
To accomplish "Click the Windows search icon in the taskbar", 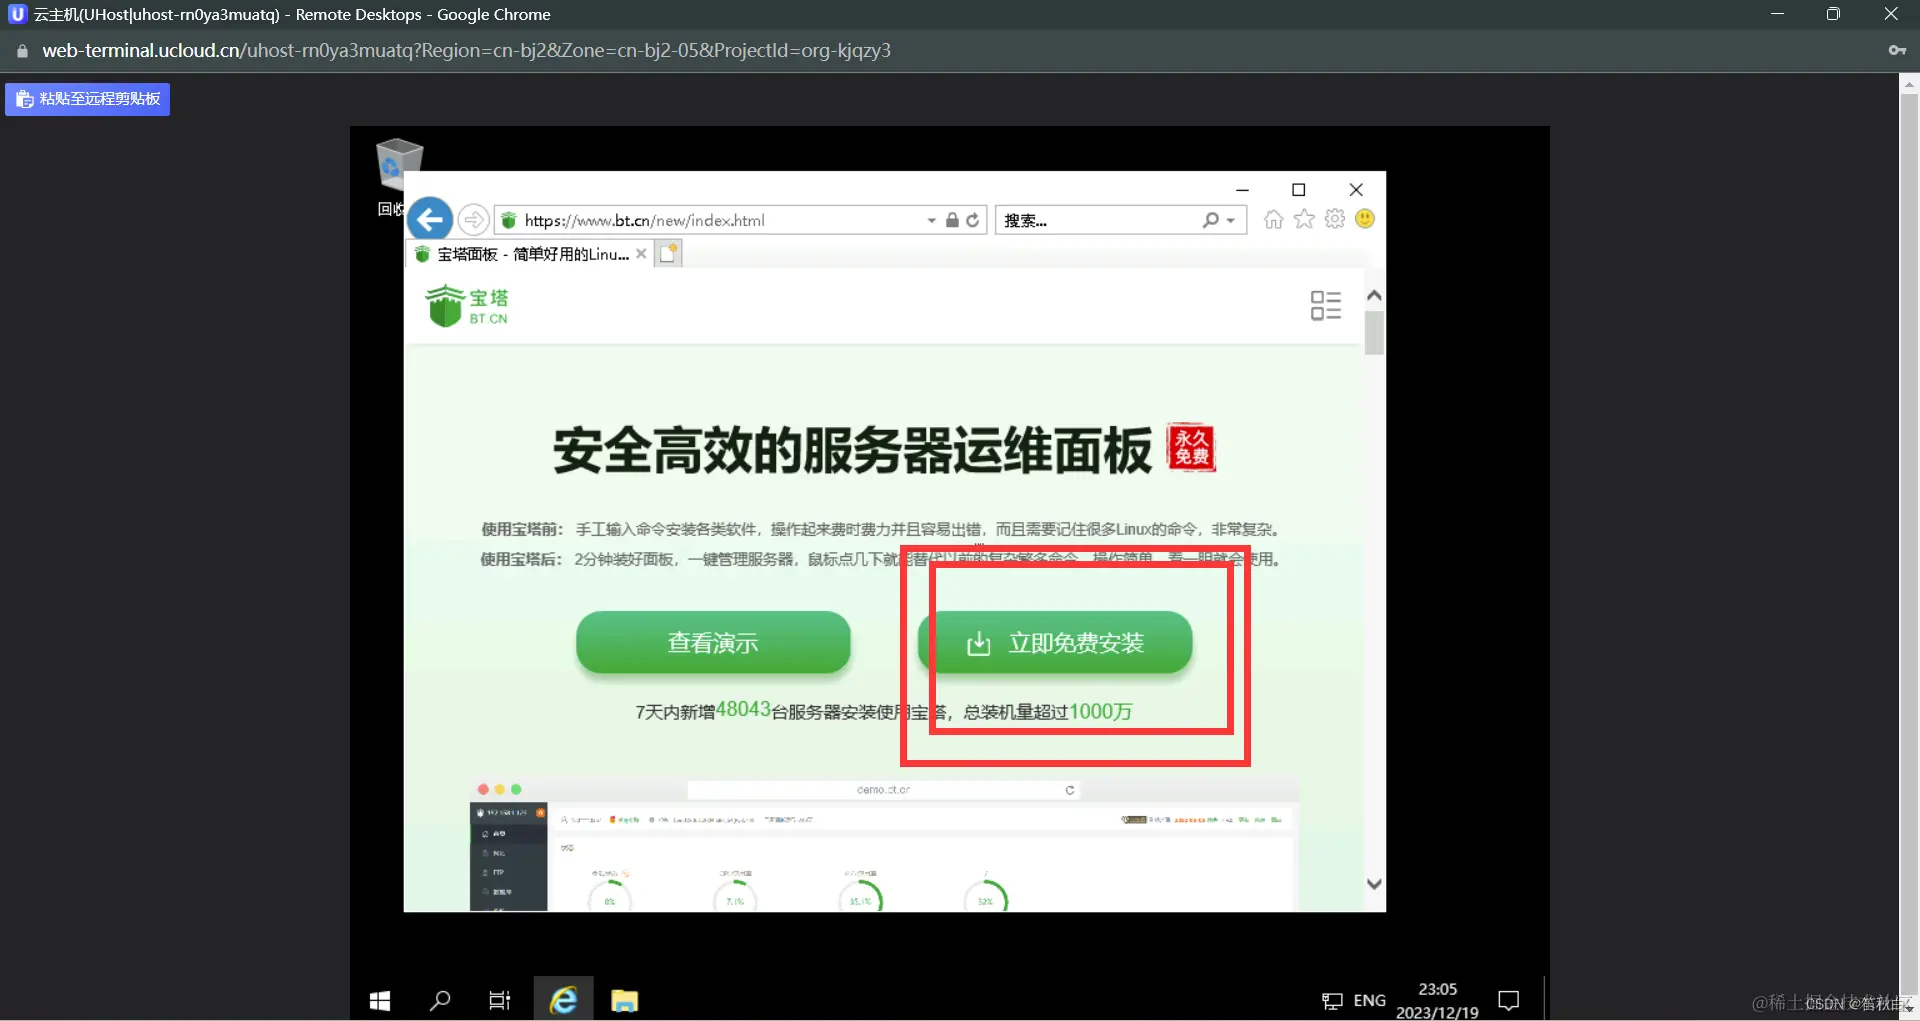I will point(440,999).
